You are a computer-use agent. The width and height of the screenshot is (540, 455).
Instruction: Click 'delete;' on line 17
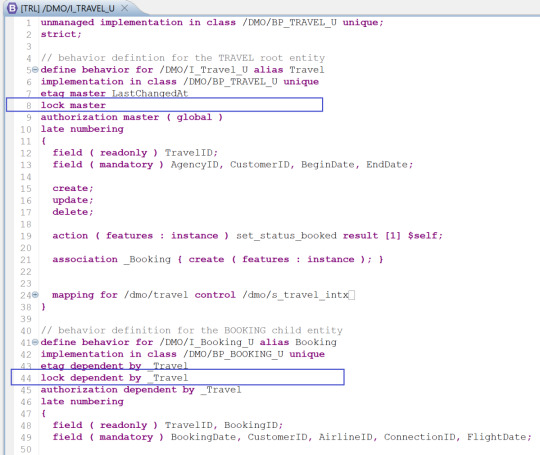[73, 212]
